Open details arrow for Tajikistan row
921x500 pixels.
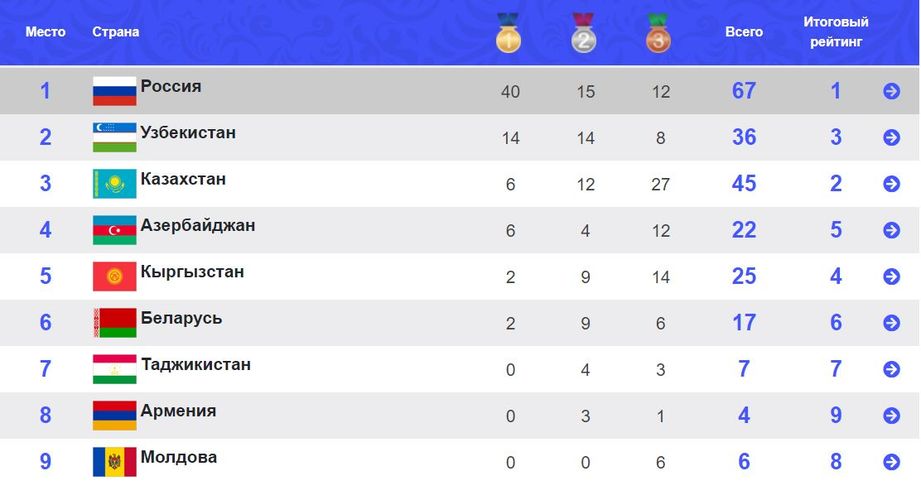point(891,370)
